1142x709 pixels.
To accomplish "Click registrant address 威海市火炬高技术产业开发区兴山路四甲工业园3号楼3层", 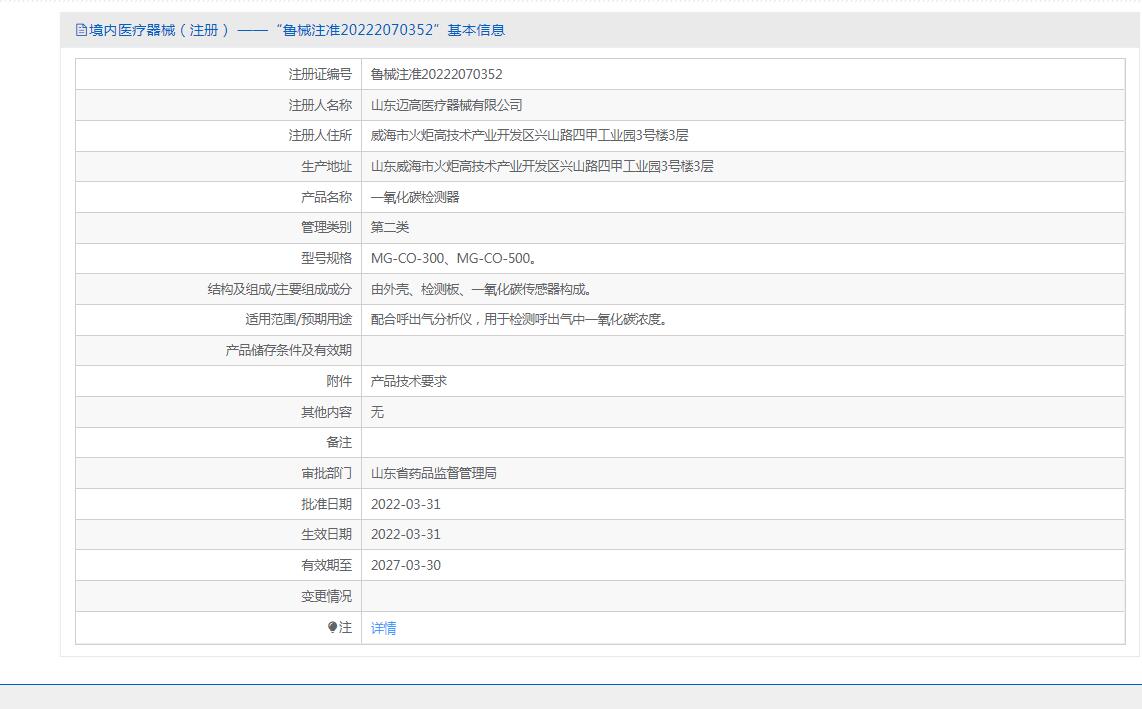I will click(x=529, y=136).
